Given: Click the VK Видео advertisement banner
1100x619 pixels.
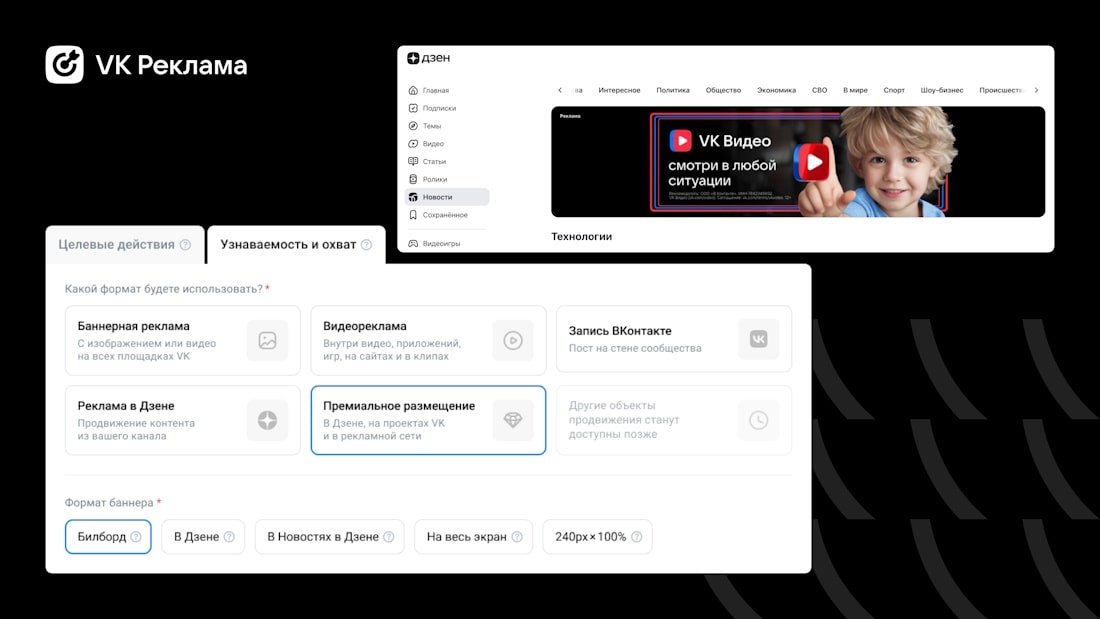Looking at the screenshot, I should (x=797, y=162).
